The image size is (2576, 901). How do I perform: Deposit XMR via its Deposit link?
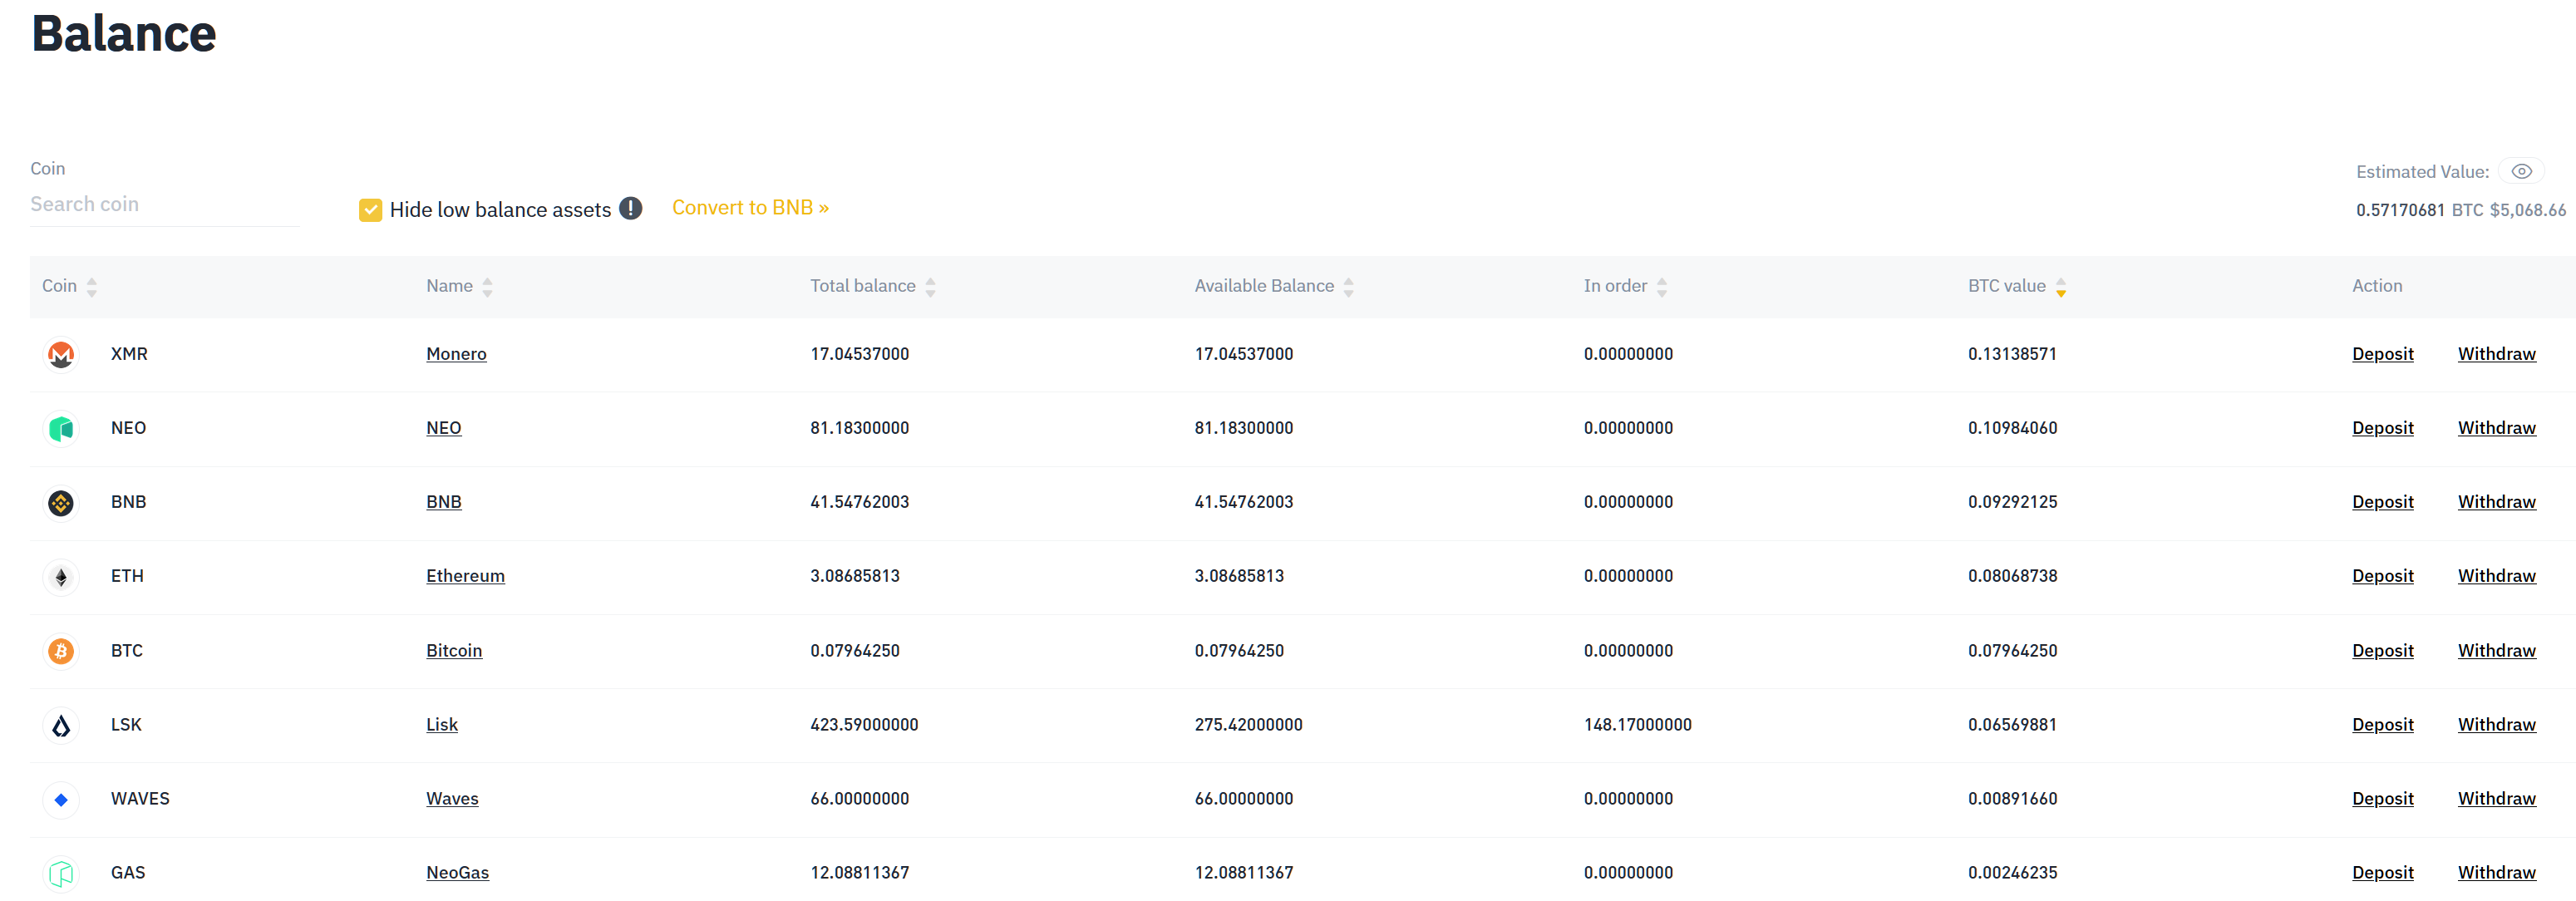click(2382, 353)
